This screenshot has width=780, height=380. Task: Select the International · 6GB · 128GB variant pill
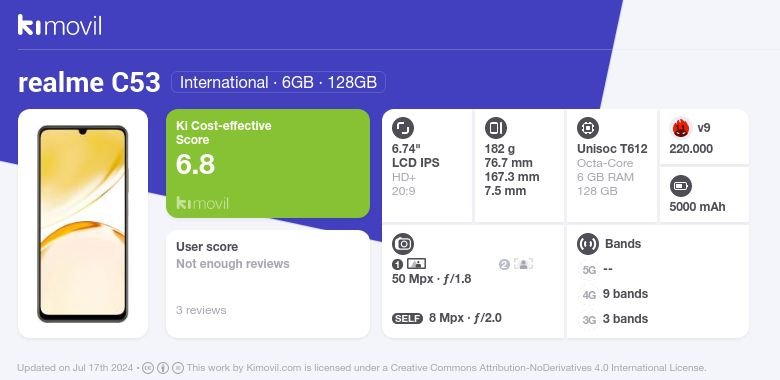[x=278, y=82]
